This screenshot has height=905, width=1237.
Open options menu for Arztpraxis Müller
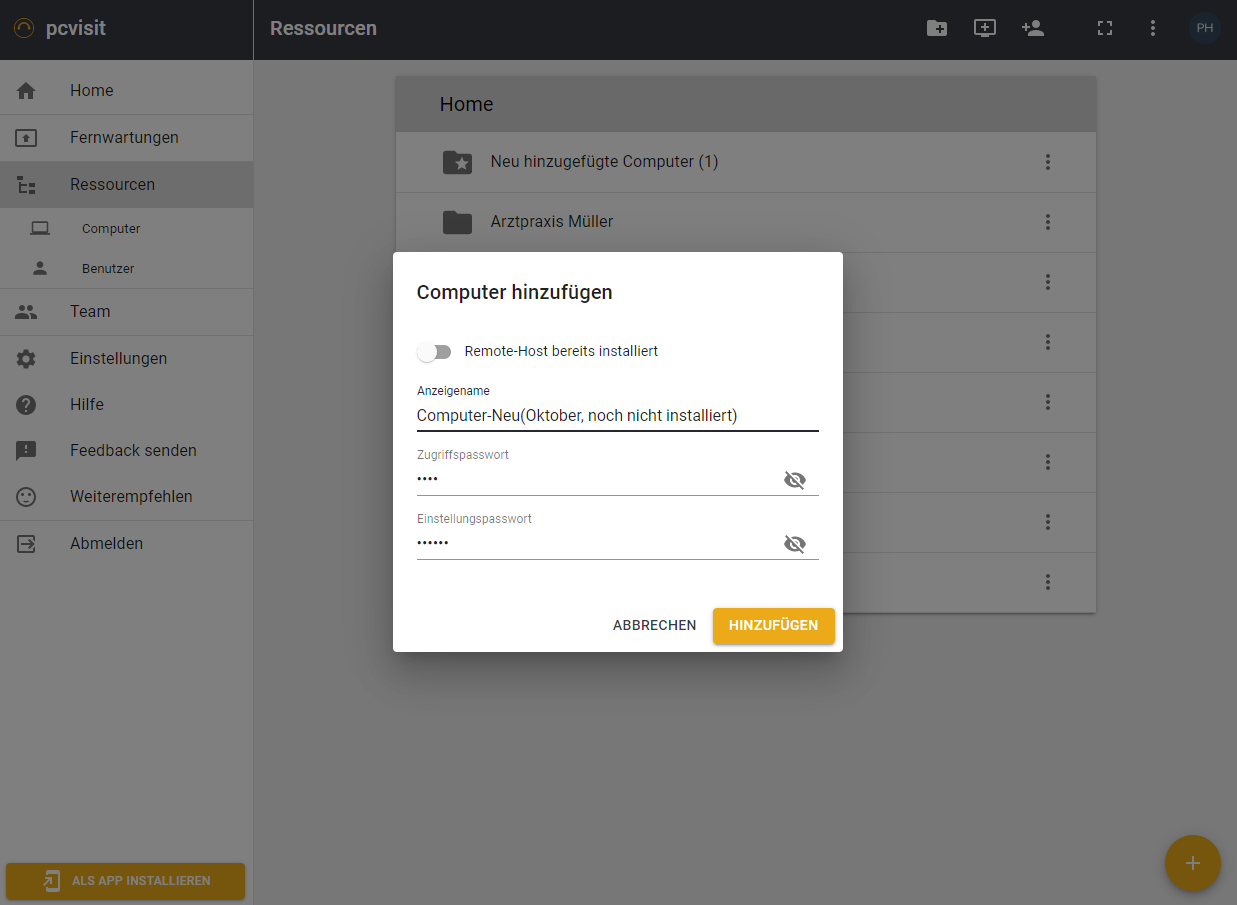pyautogui.click(x=1048, y=222)
